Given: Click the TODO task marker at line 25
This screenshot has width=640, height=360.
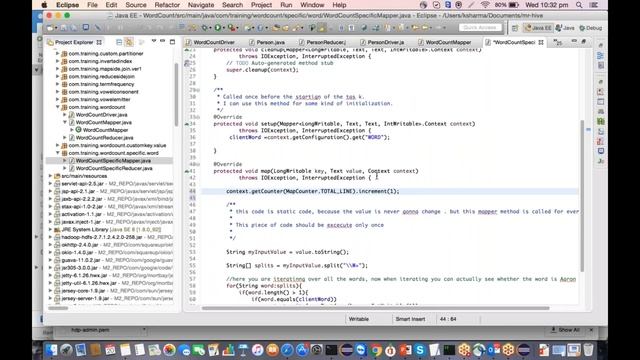Looking at the screenshot, I should [187, 63].
